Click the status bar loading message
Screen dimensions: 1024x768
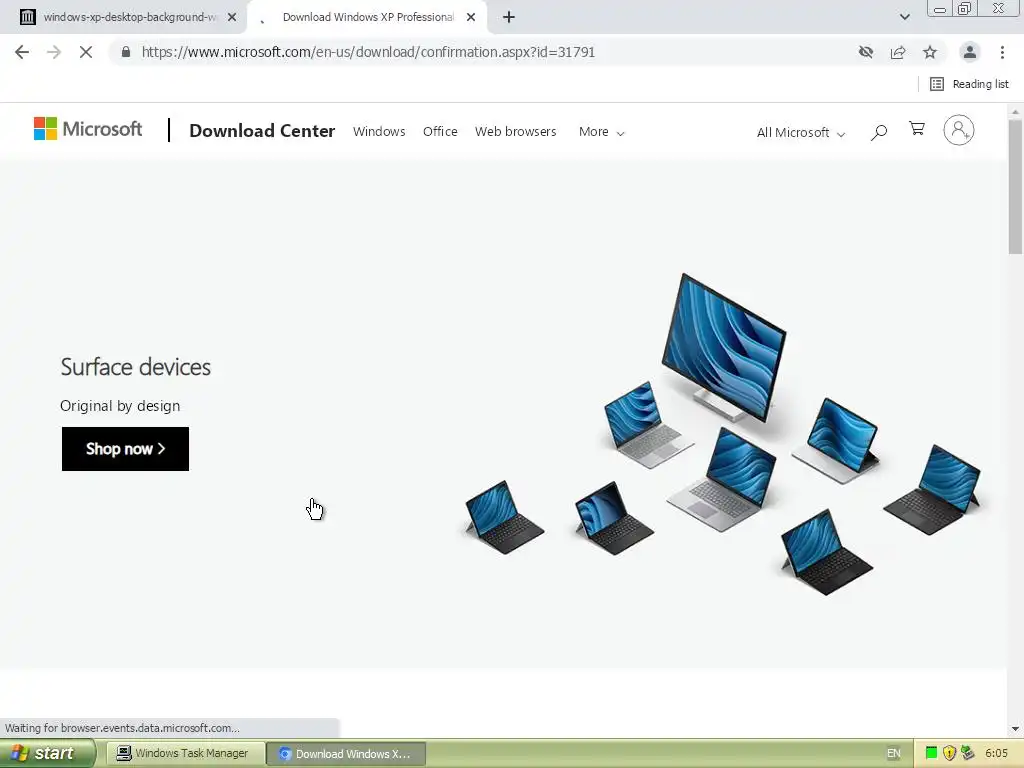tap(122, 728)
